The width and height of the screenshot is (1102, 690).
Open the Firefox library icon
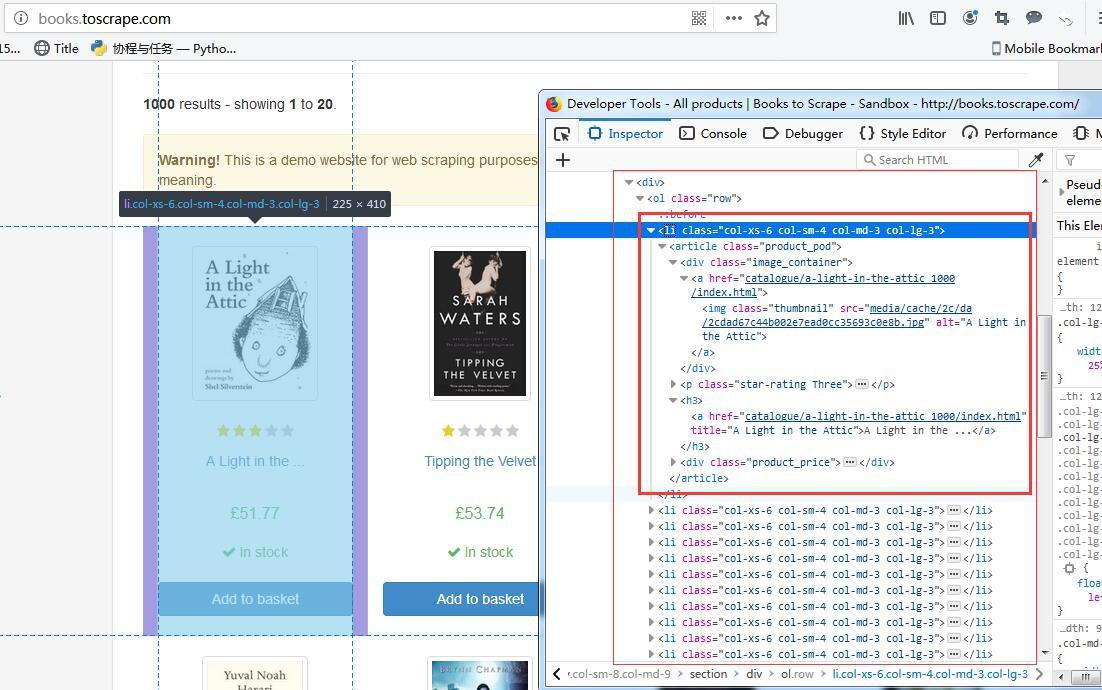coord(906,18)
